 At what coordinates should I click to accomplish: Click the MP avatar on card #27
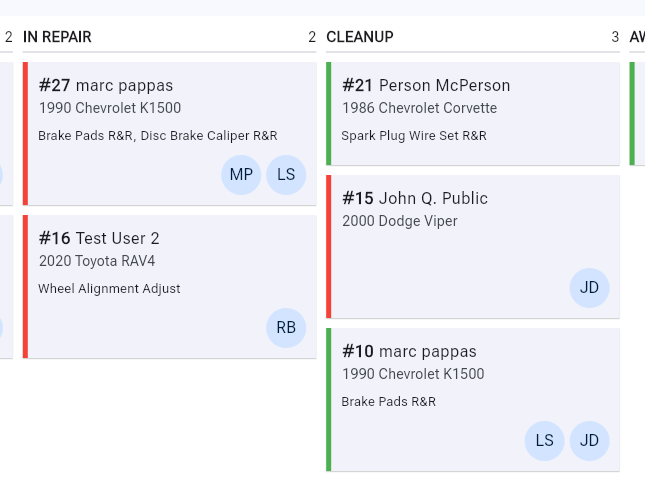(x=241, y=175)
